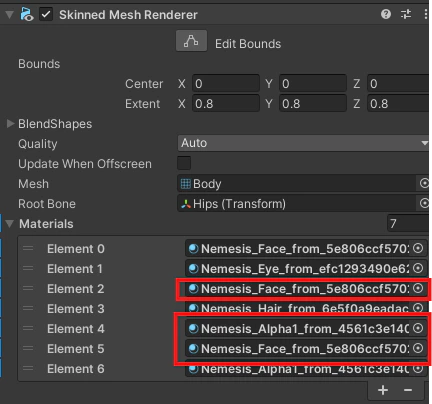Select the Element 5 Nemesis_Face material field
Viewport: 432px width, 404px height.
(x=298, y=349)
